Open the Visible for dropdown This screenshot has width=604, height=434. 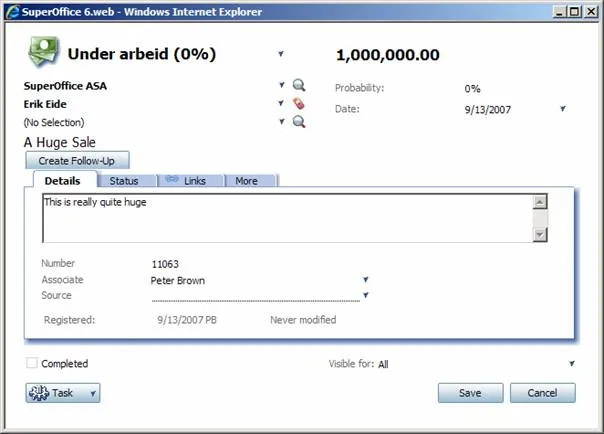572,364
